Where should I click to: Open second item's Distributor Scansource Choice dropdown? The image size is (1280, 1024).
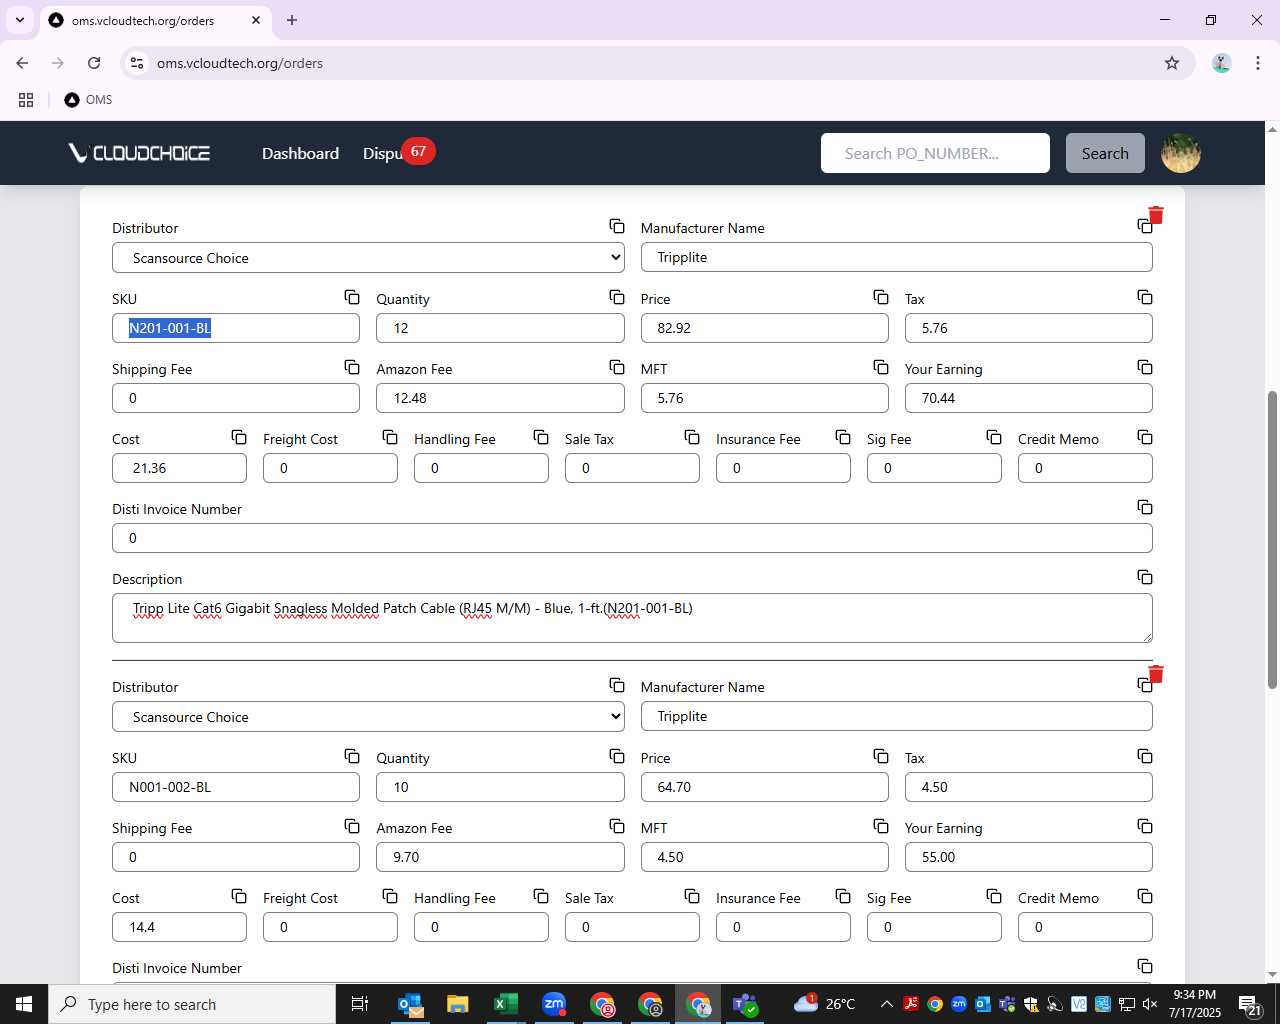[x=368, y=717]
